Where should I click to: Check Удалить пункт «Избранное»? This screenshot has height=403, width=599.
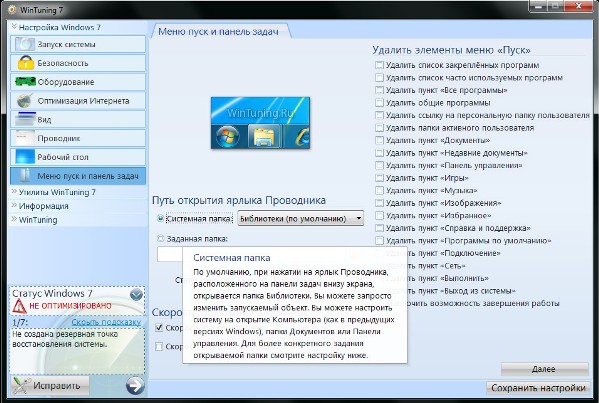(x=379, y=215)
